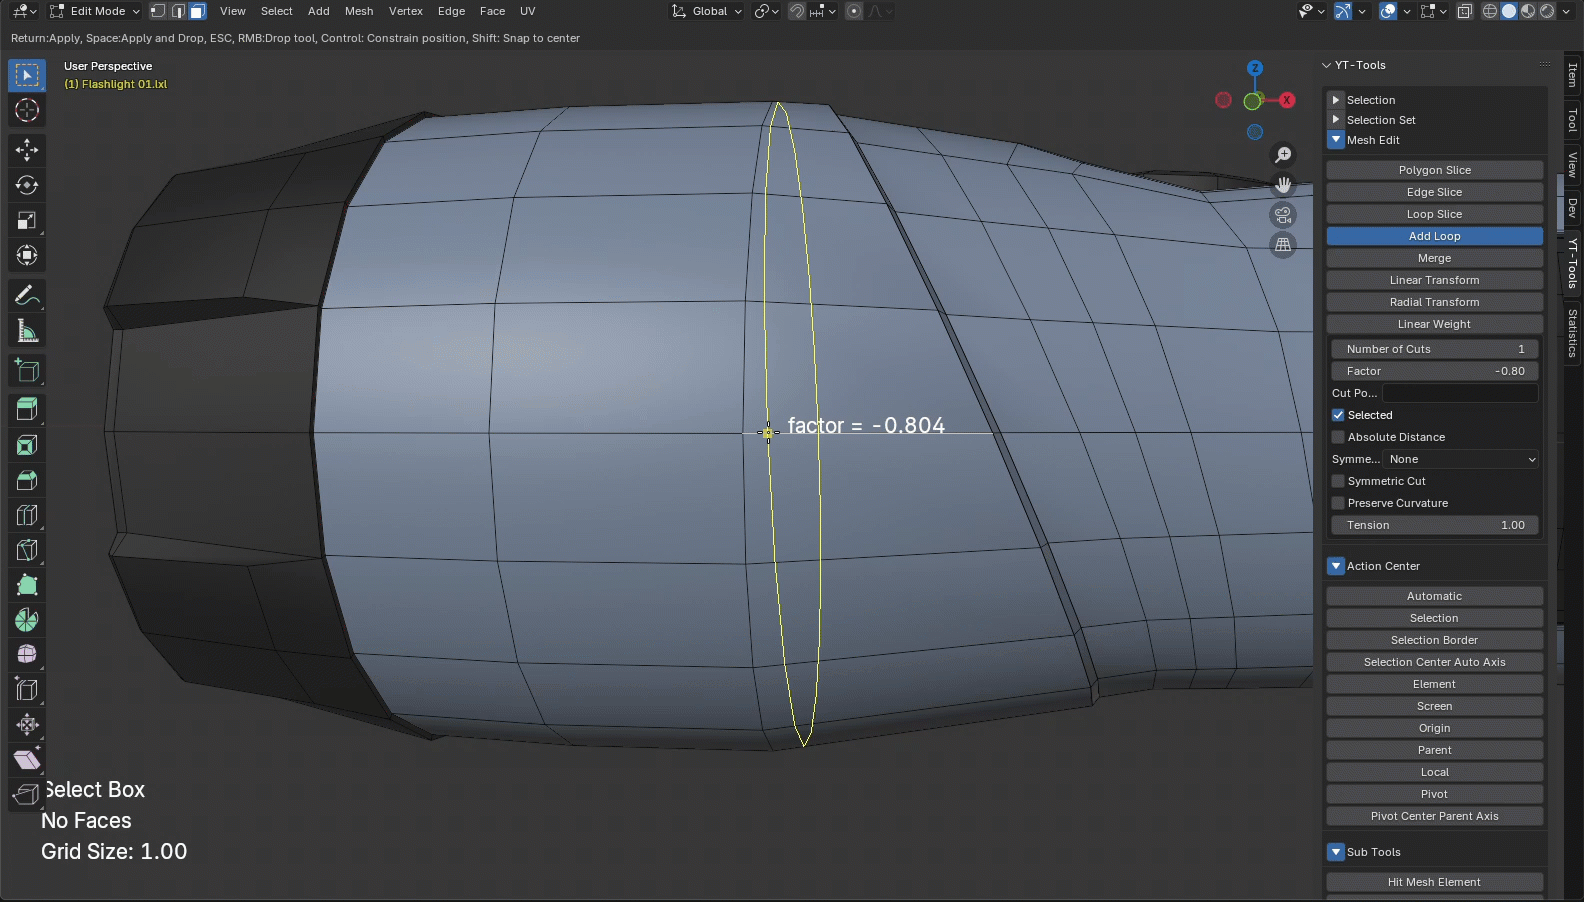Choose the Measure tool
This screenshot has width=1584, height=902.
click(x=27, y=331)
